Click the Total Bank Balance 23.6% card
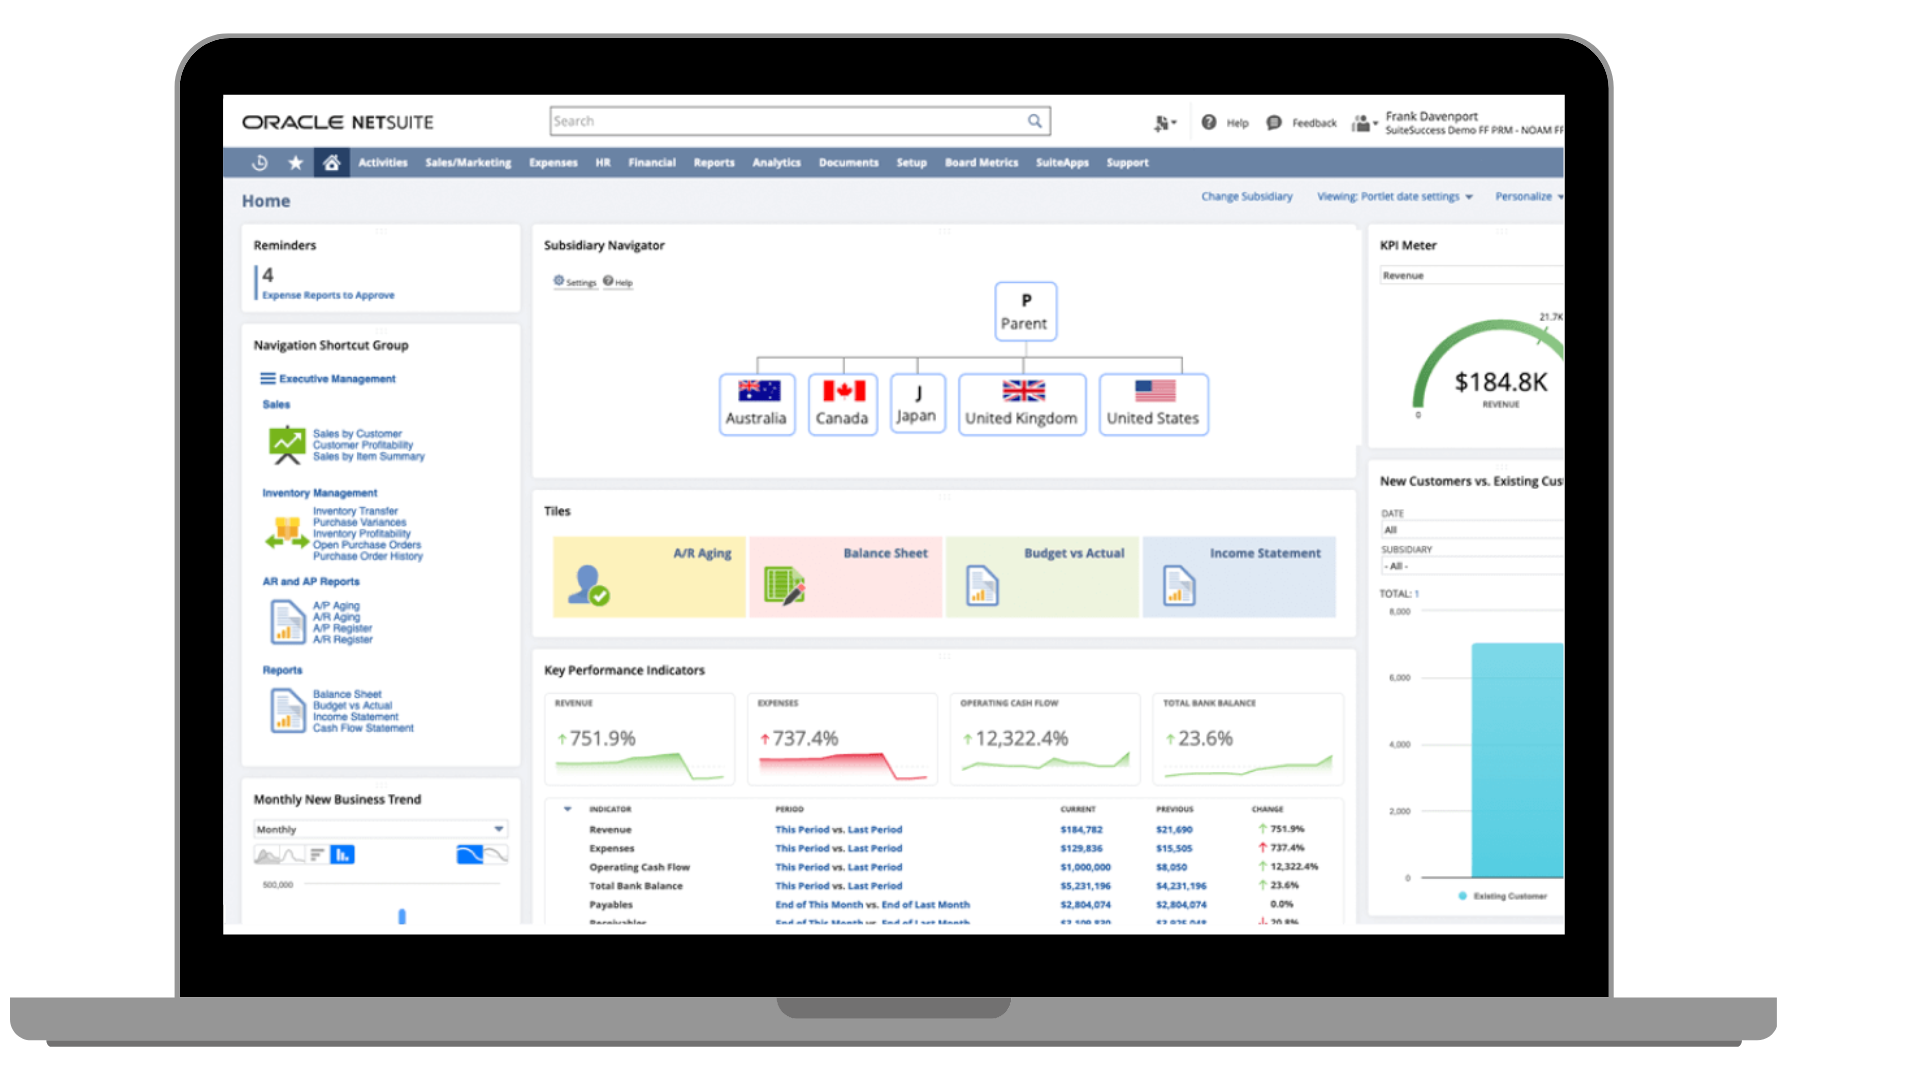This screenshot has height=1080, width=1920. [x=1248, y=739]
